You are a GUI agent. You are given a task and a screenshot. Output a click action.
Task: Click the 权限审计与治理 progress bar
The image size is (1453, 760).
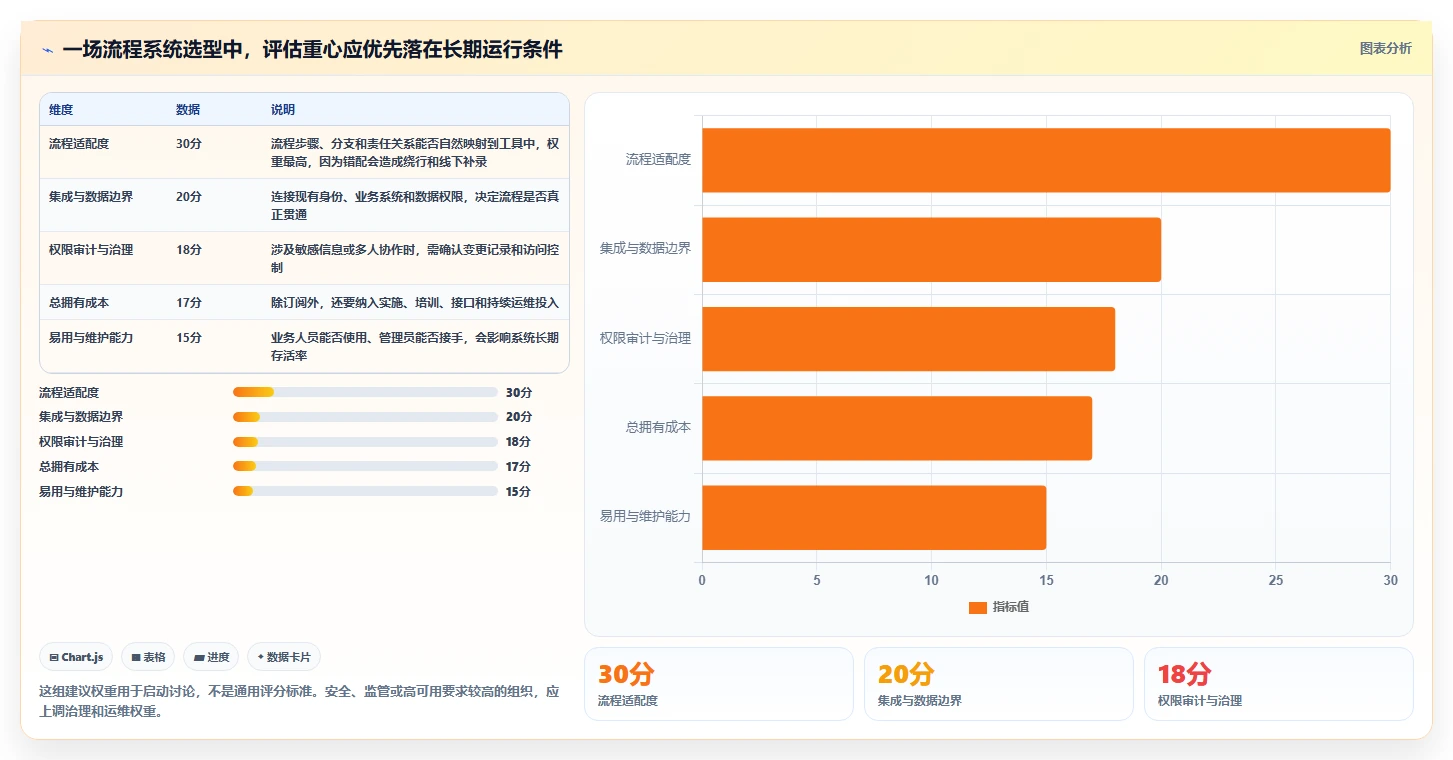365,442
